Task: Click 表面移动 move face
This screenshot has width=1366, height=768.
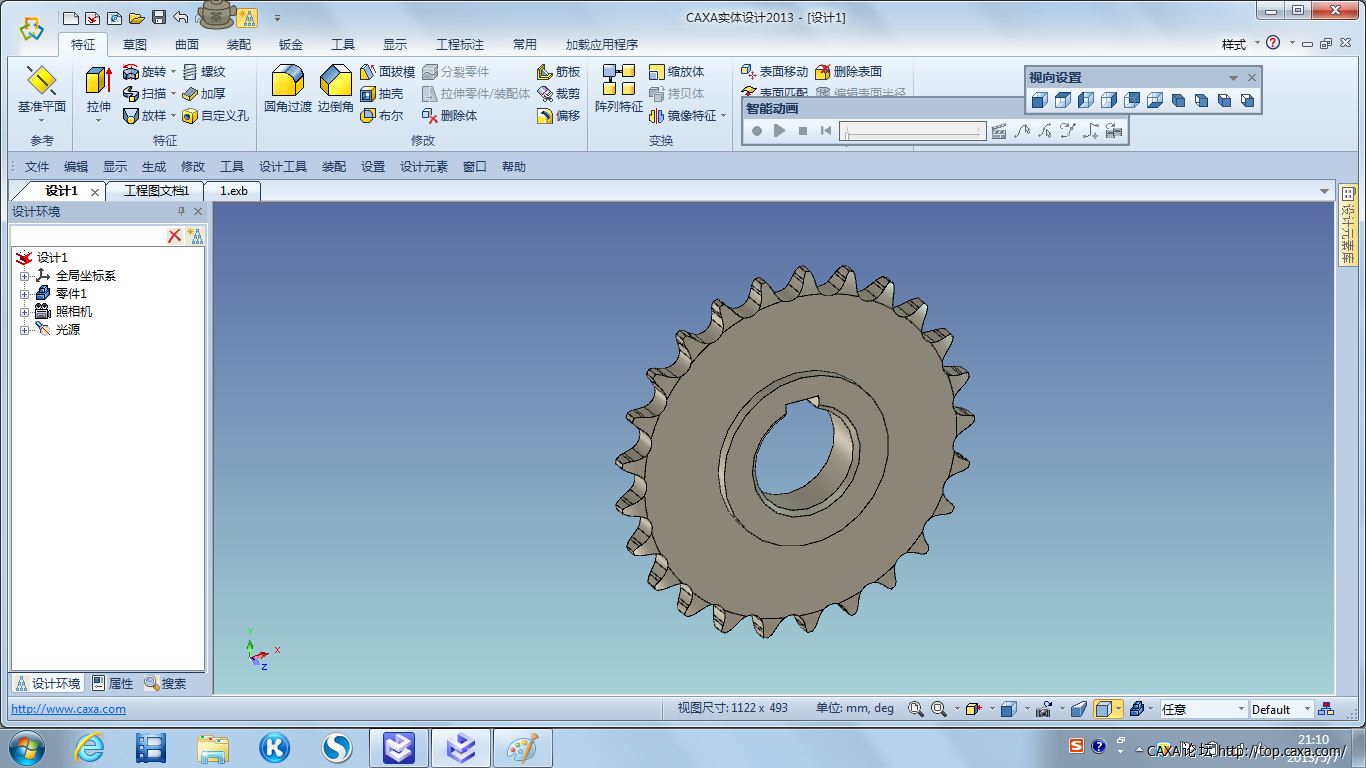Action: (x=774, y=72)
